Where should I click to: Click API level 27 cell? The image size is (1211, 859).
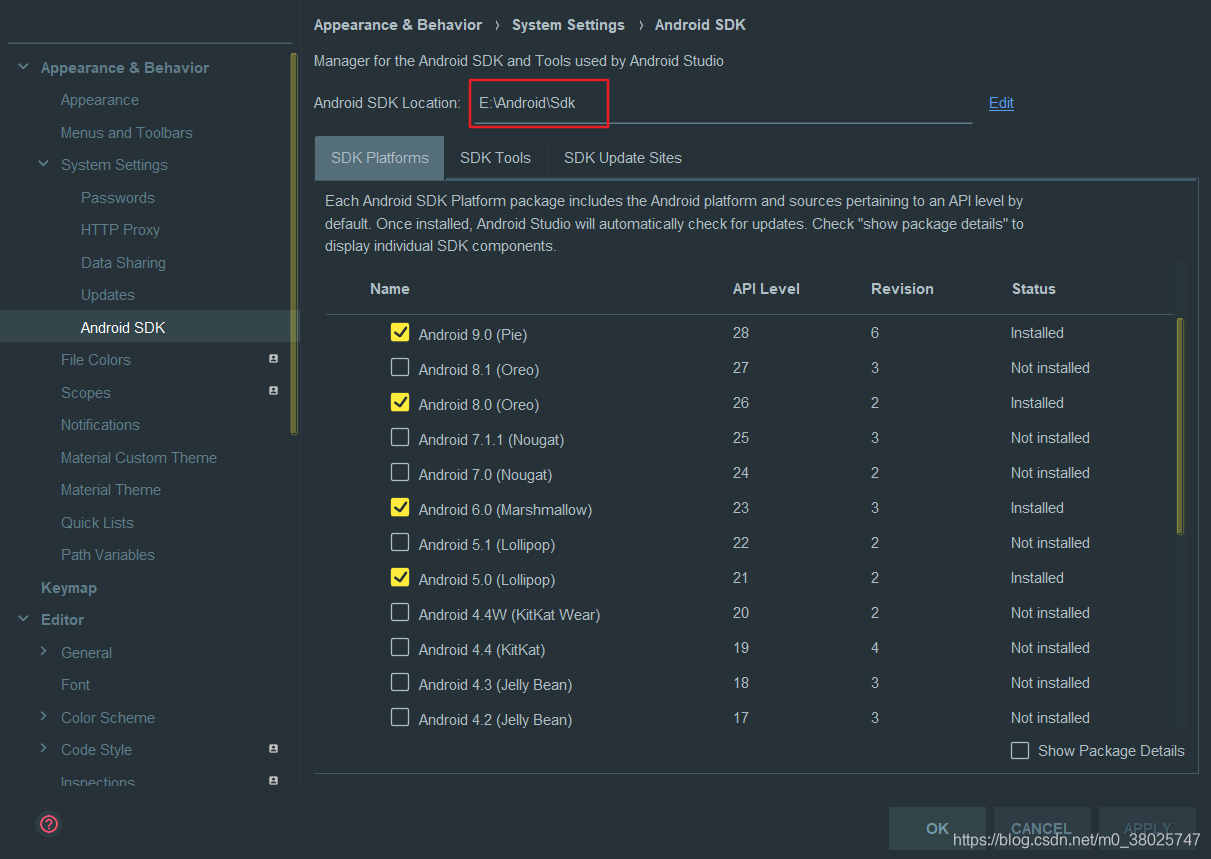(740, 368)
